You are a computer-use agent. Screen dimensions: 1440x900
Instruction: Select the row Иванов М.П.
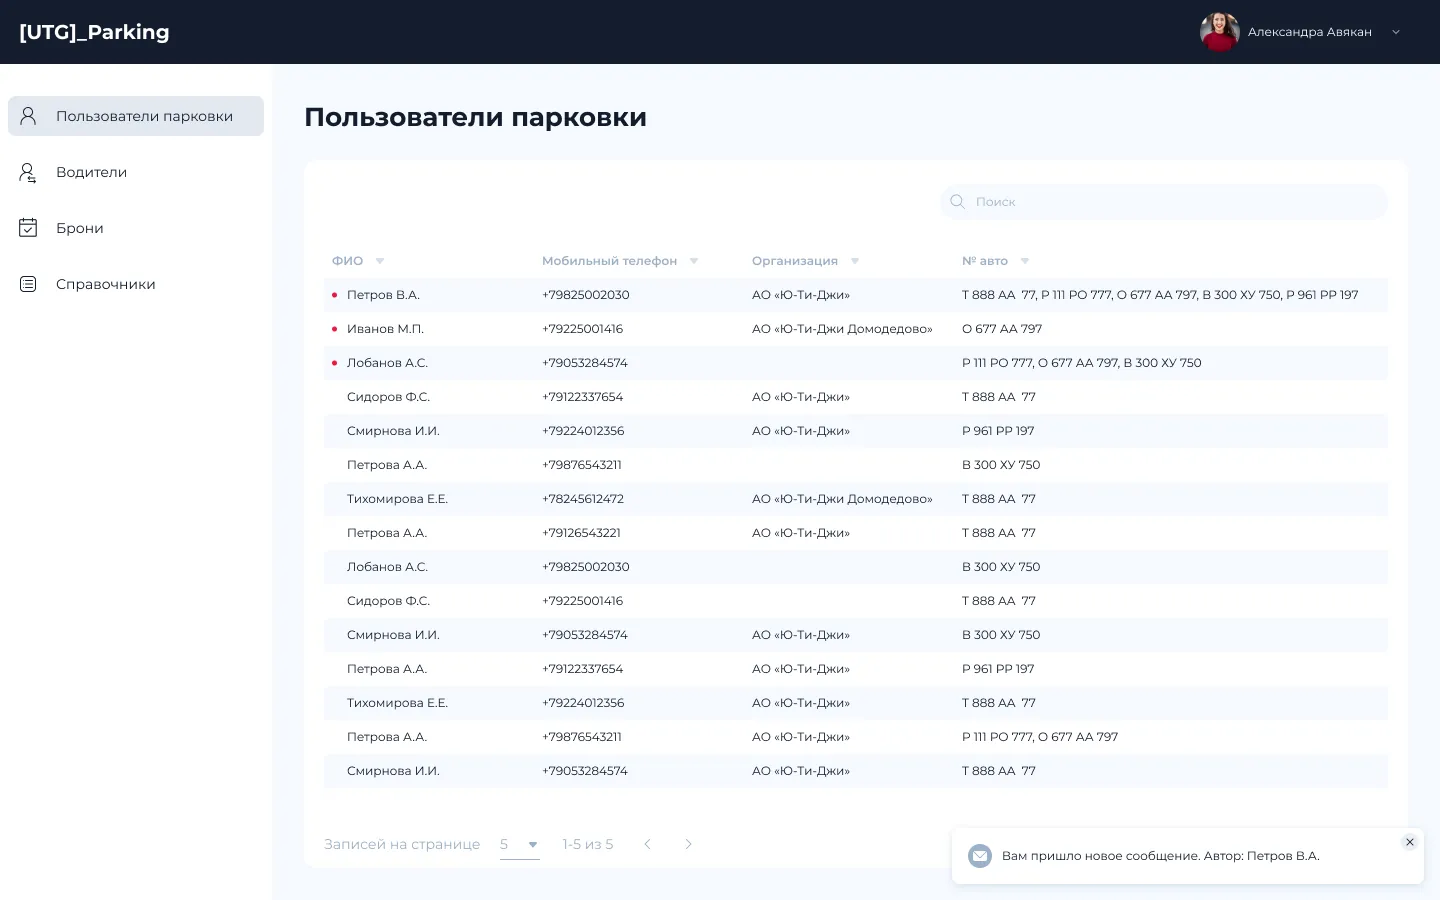pos(856,329)
